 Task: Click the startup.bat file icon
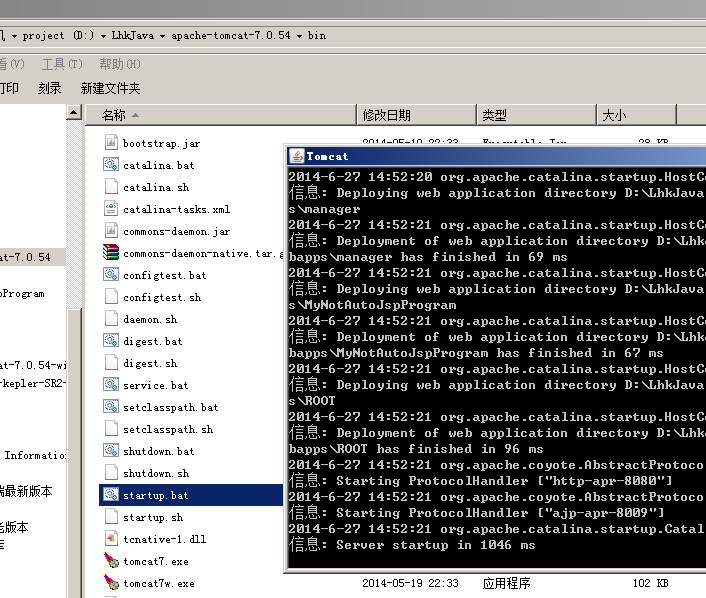tap(111, 494)
